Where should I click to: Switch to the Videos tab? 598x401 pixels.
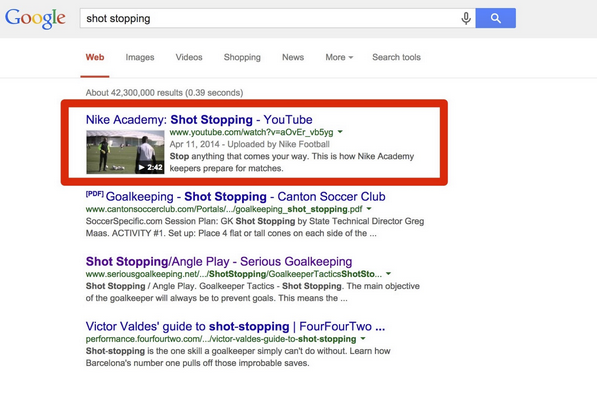189,57
